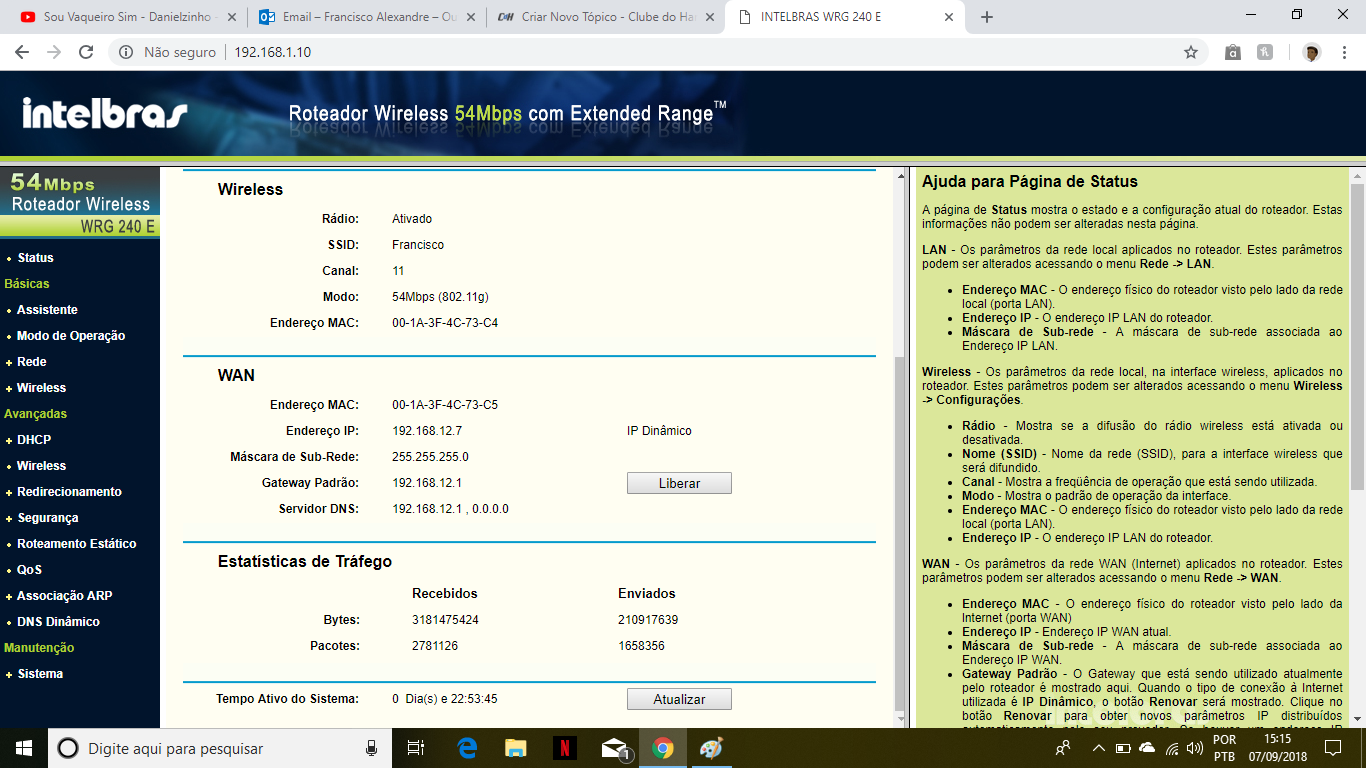
Task: Open the Honey extension icon
Action: pyautogui.click(x=1265, y=52)
